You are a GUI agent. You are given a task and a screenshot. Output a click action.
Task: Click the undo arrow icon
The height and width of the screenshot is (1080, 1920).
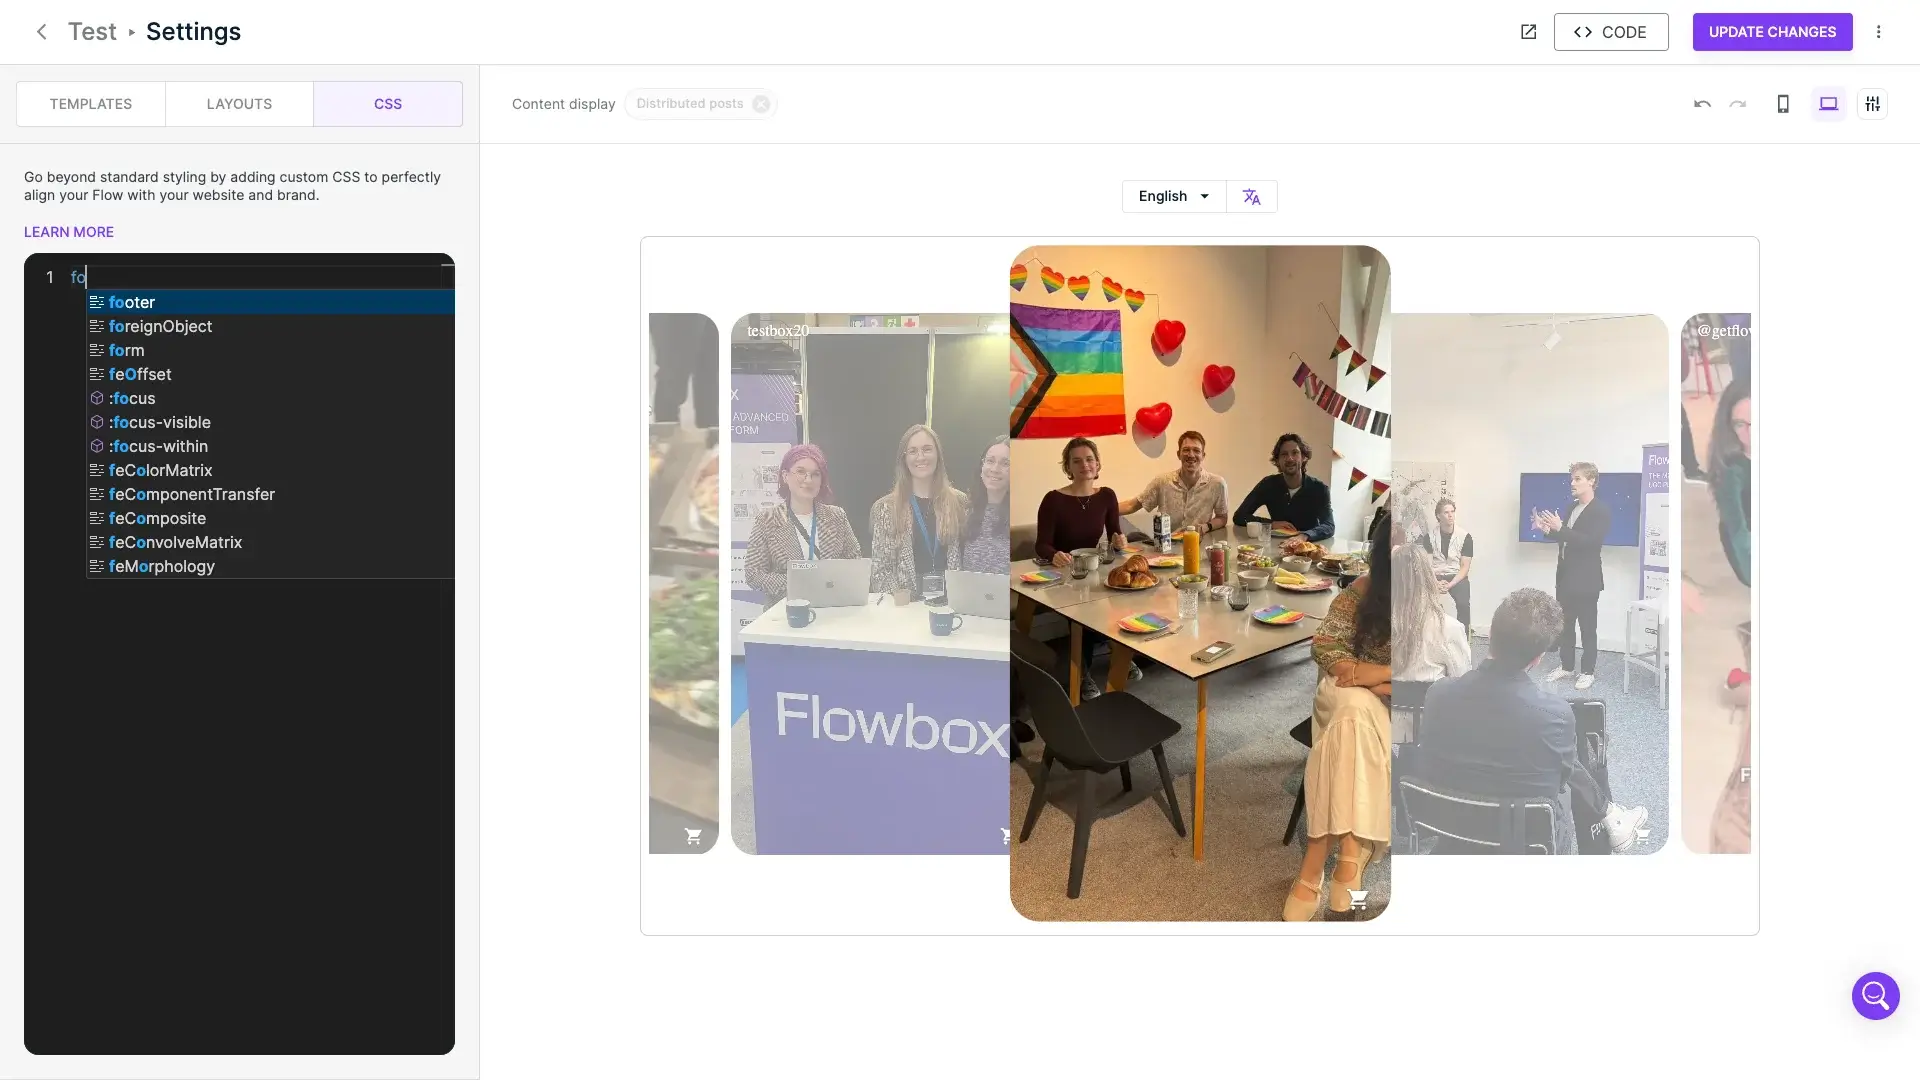click(x=1701, y=103)
